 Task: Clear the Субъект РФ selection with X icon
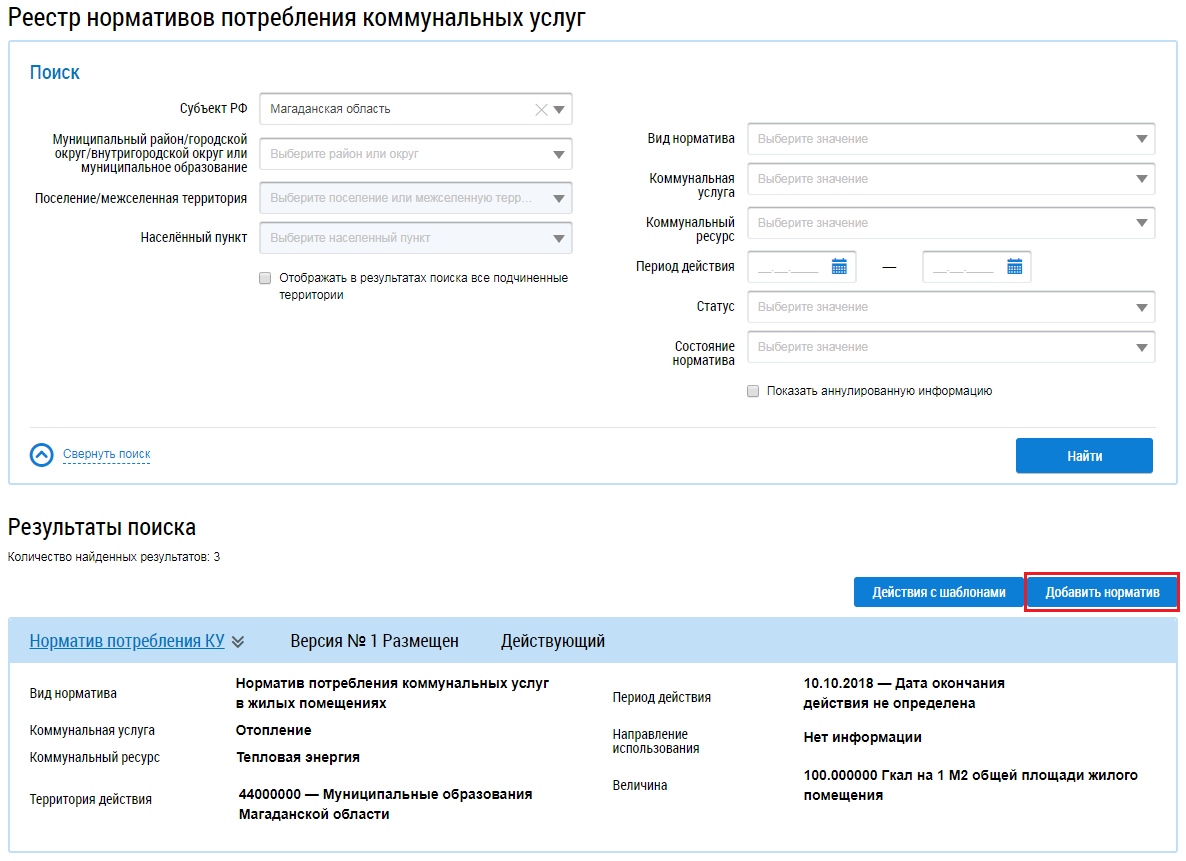(x=541, y=110)
